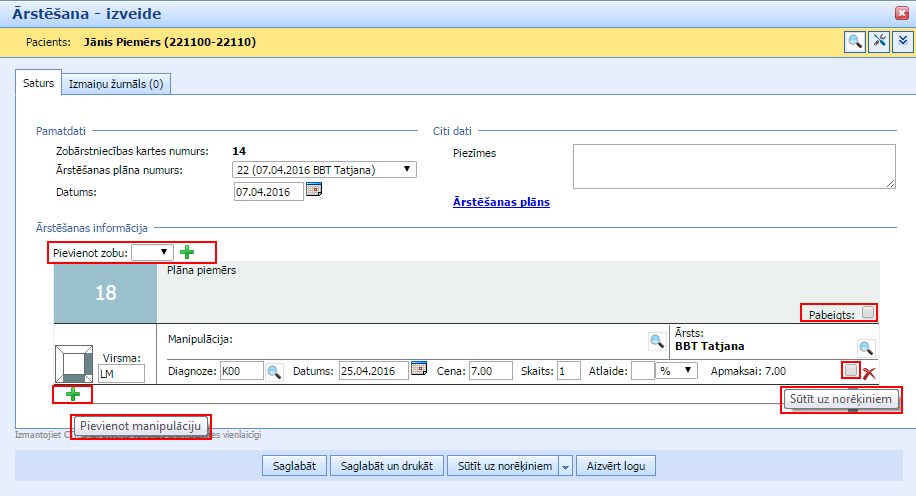Click the magnifier icon in patient header
Screen dimensions: 916x496
point(855,41)
